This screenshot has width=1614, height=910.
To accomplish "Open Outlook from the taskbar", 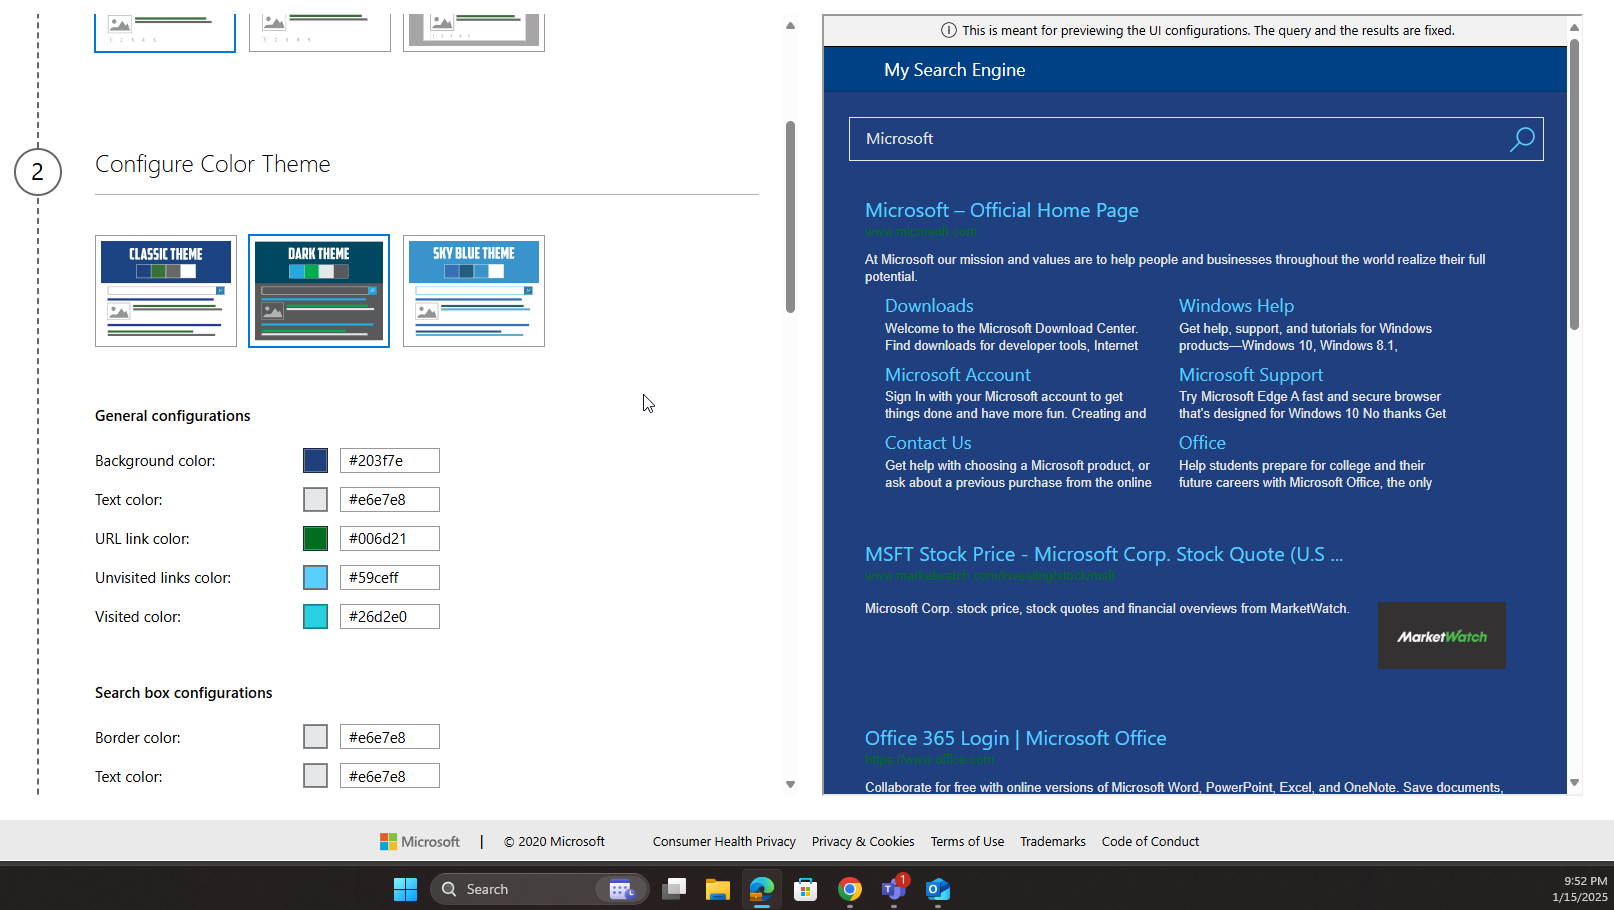I will coord(938,889).
